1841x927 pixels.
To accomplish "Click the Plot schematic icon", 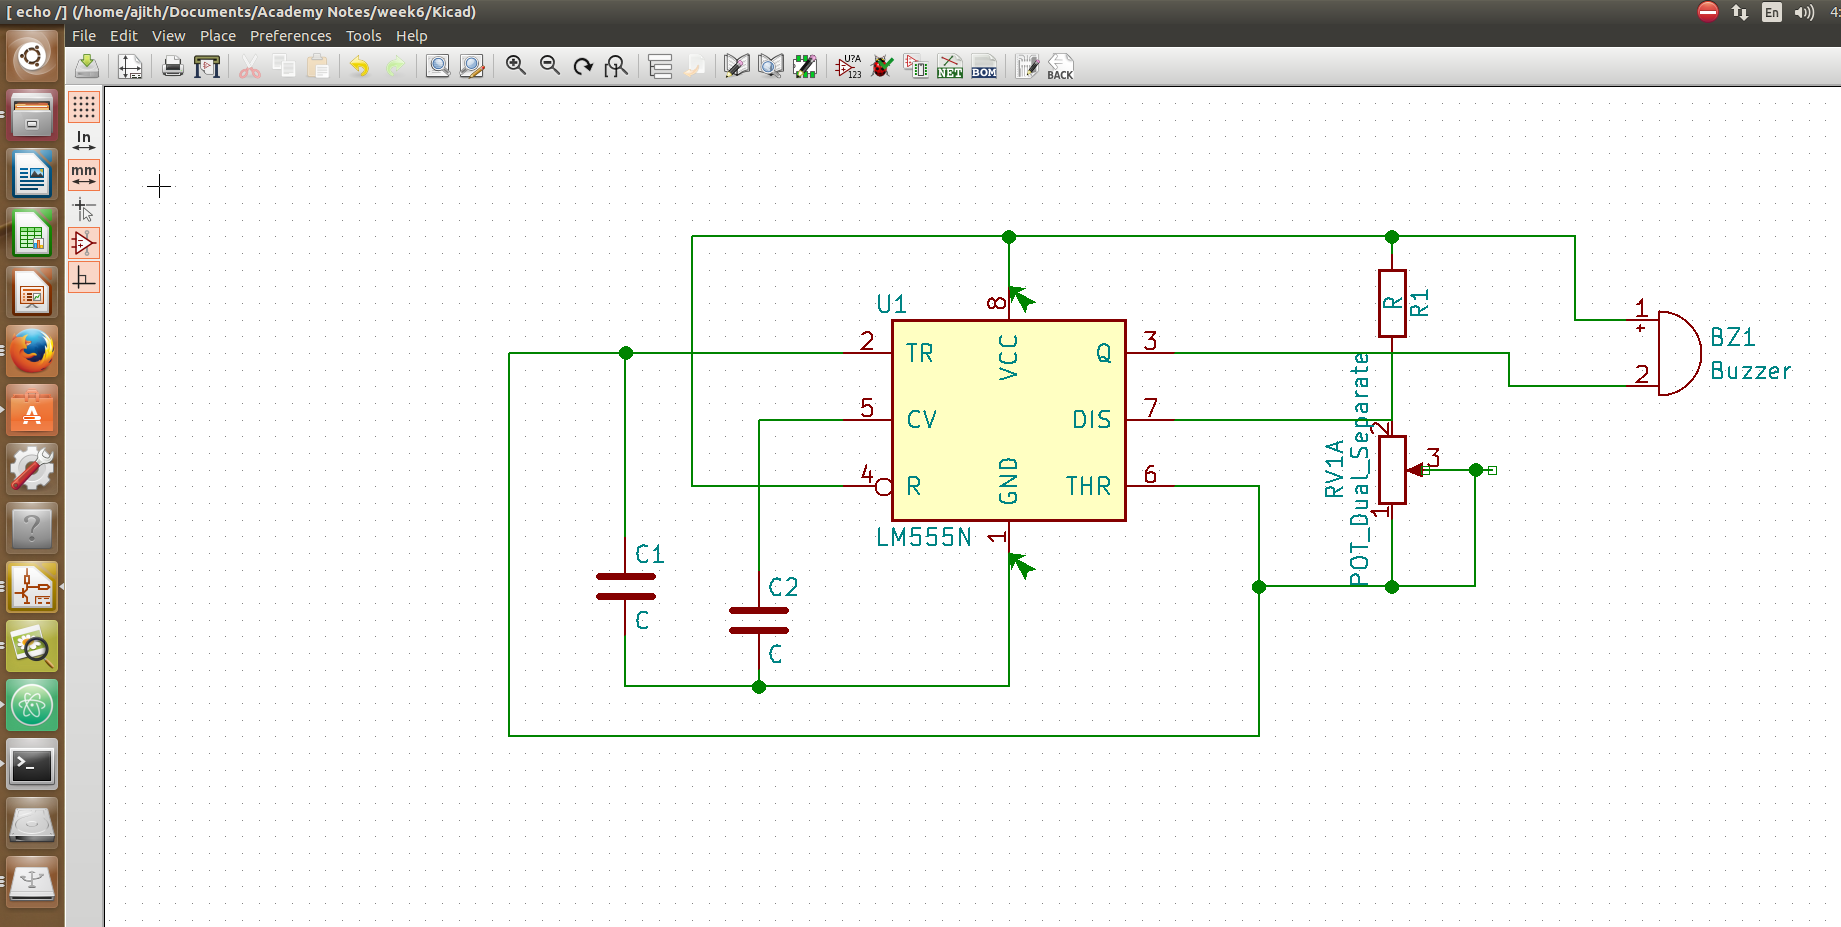I will [207, 66].
